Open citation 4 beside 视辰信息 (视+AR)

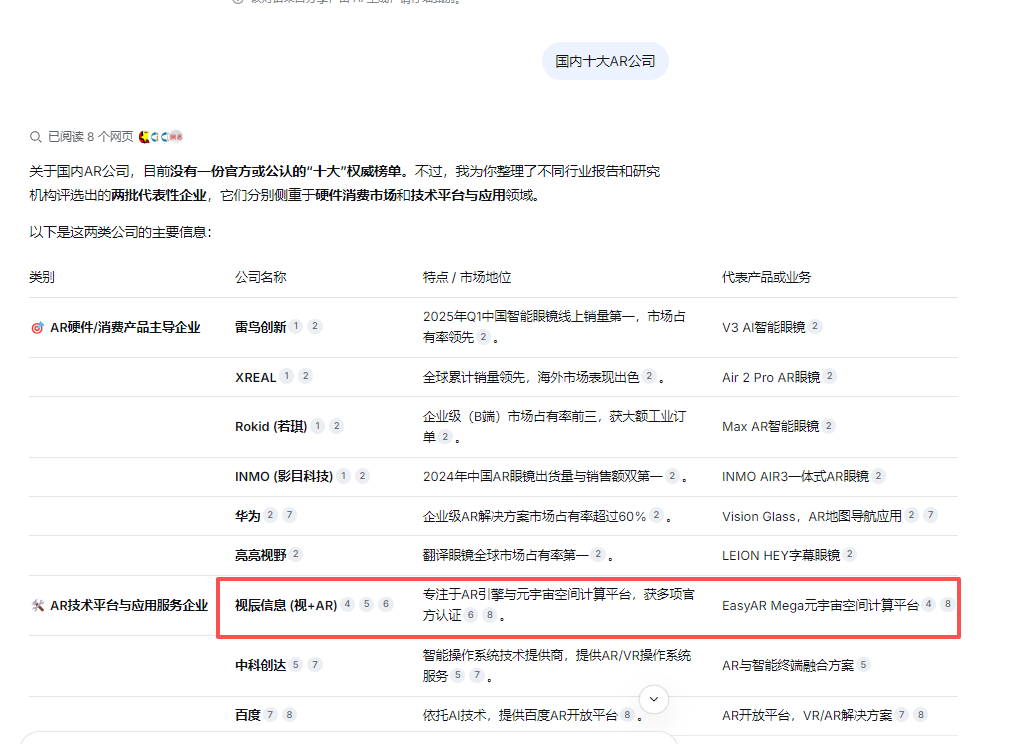(x=348, y=604)
